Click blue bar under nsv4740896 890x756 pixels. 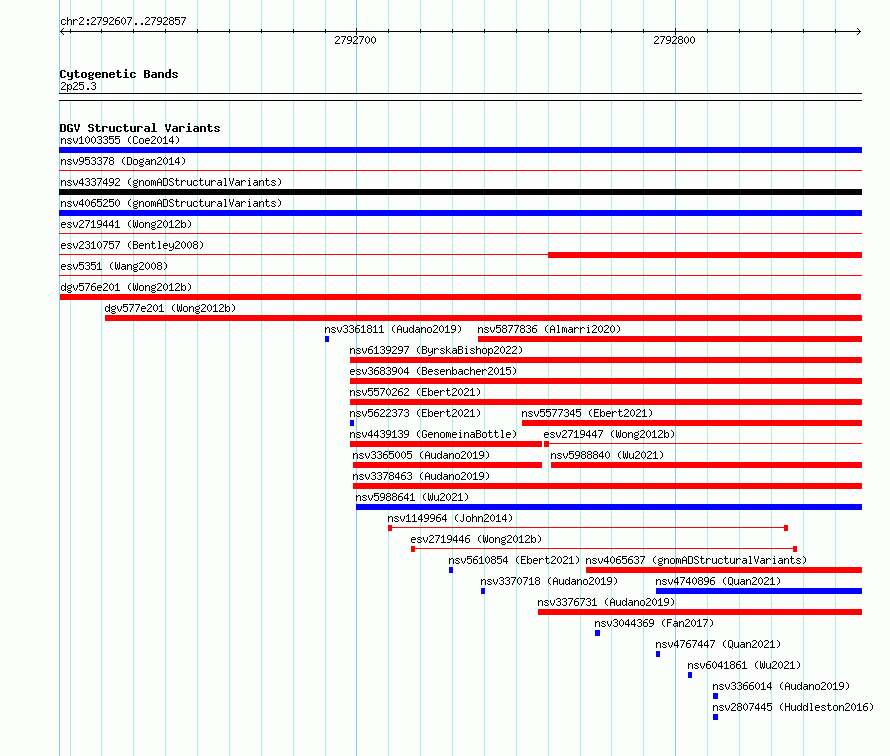pyautogui.click(x=759, y=591)
